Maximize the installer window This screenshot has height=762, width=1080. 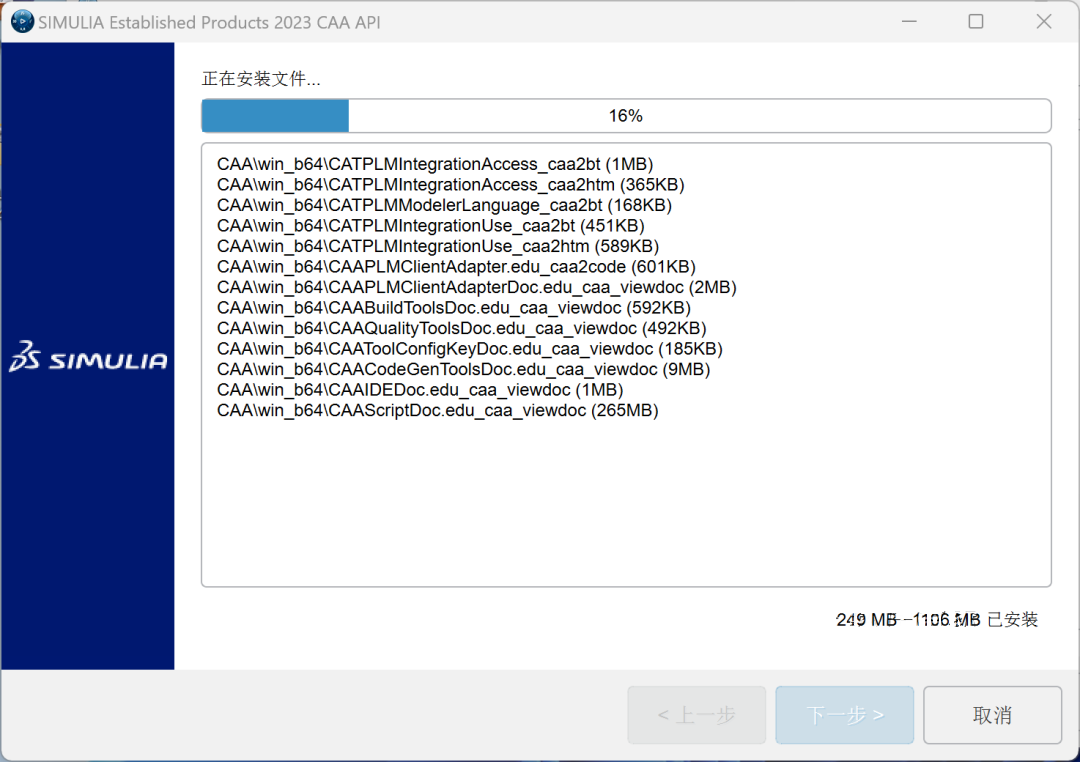click(x=976, y=21)
